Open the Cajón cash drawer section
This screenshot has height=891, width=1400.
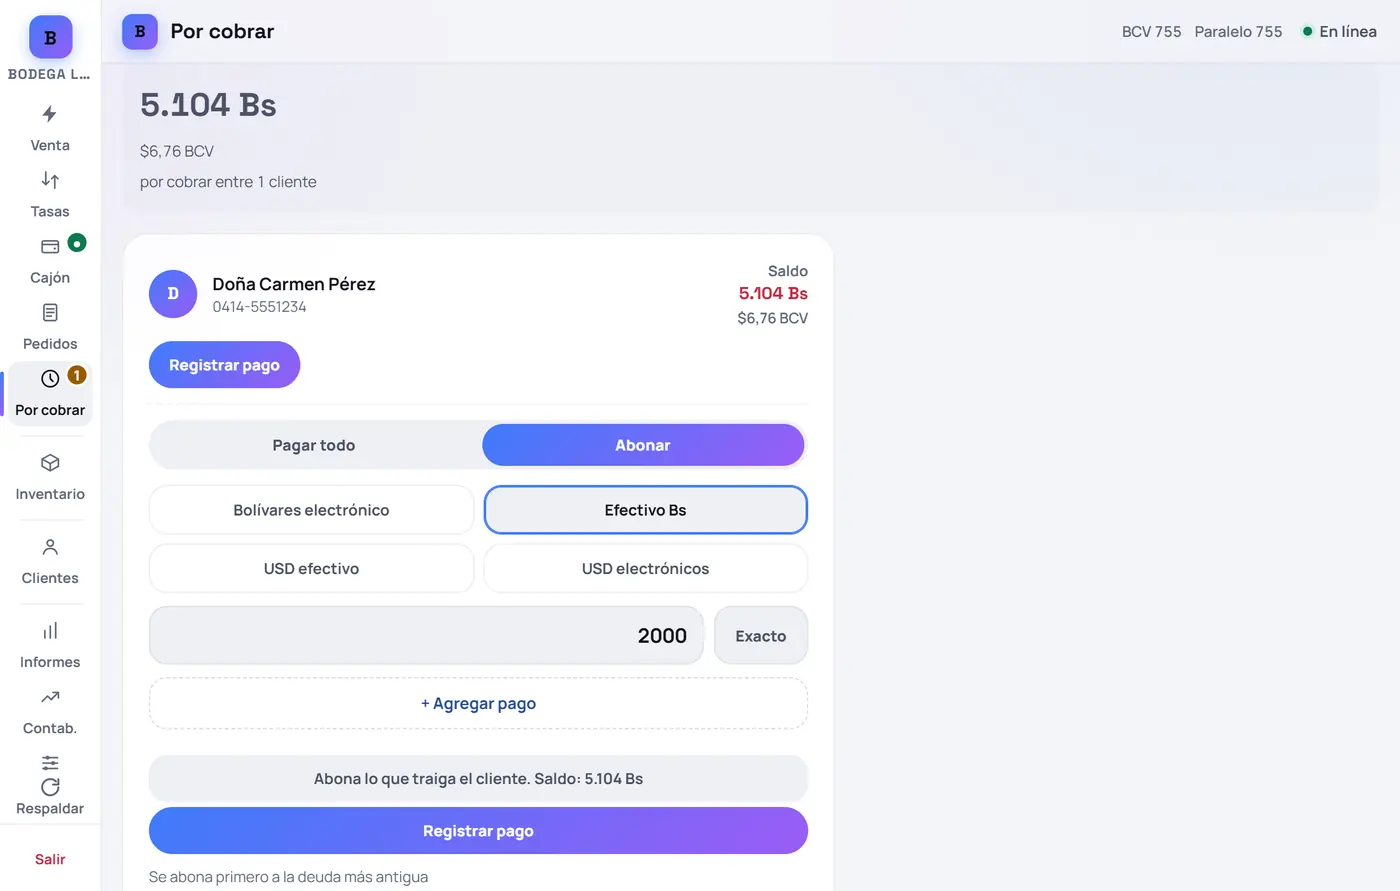click(50, 261)
